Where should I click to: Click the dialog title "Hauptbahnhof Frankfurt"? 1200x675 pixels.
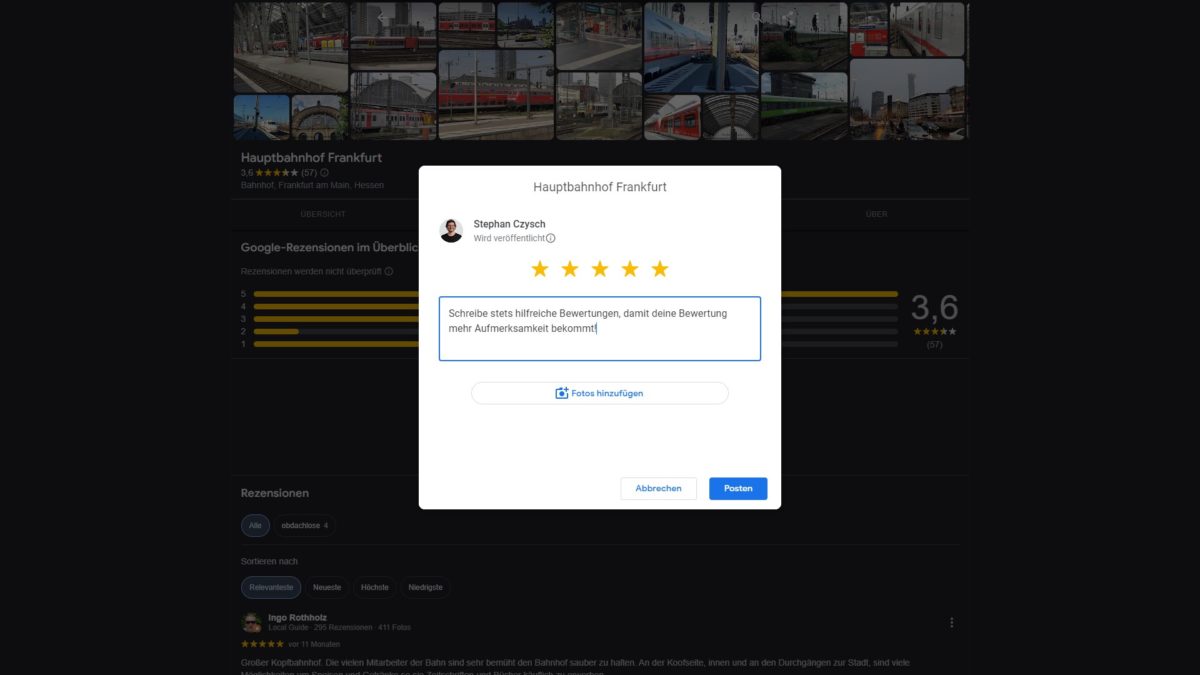600,187
